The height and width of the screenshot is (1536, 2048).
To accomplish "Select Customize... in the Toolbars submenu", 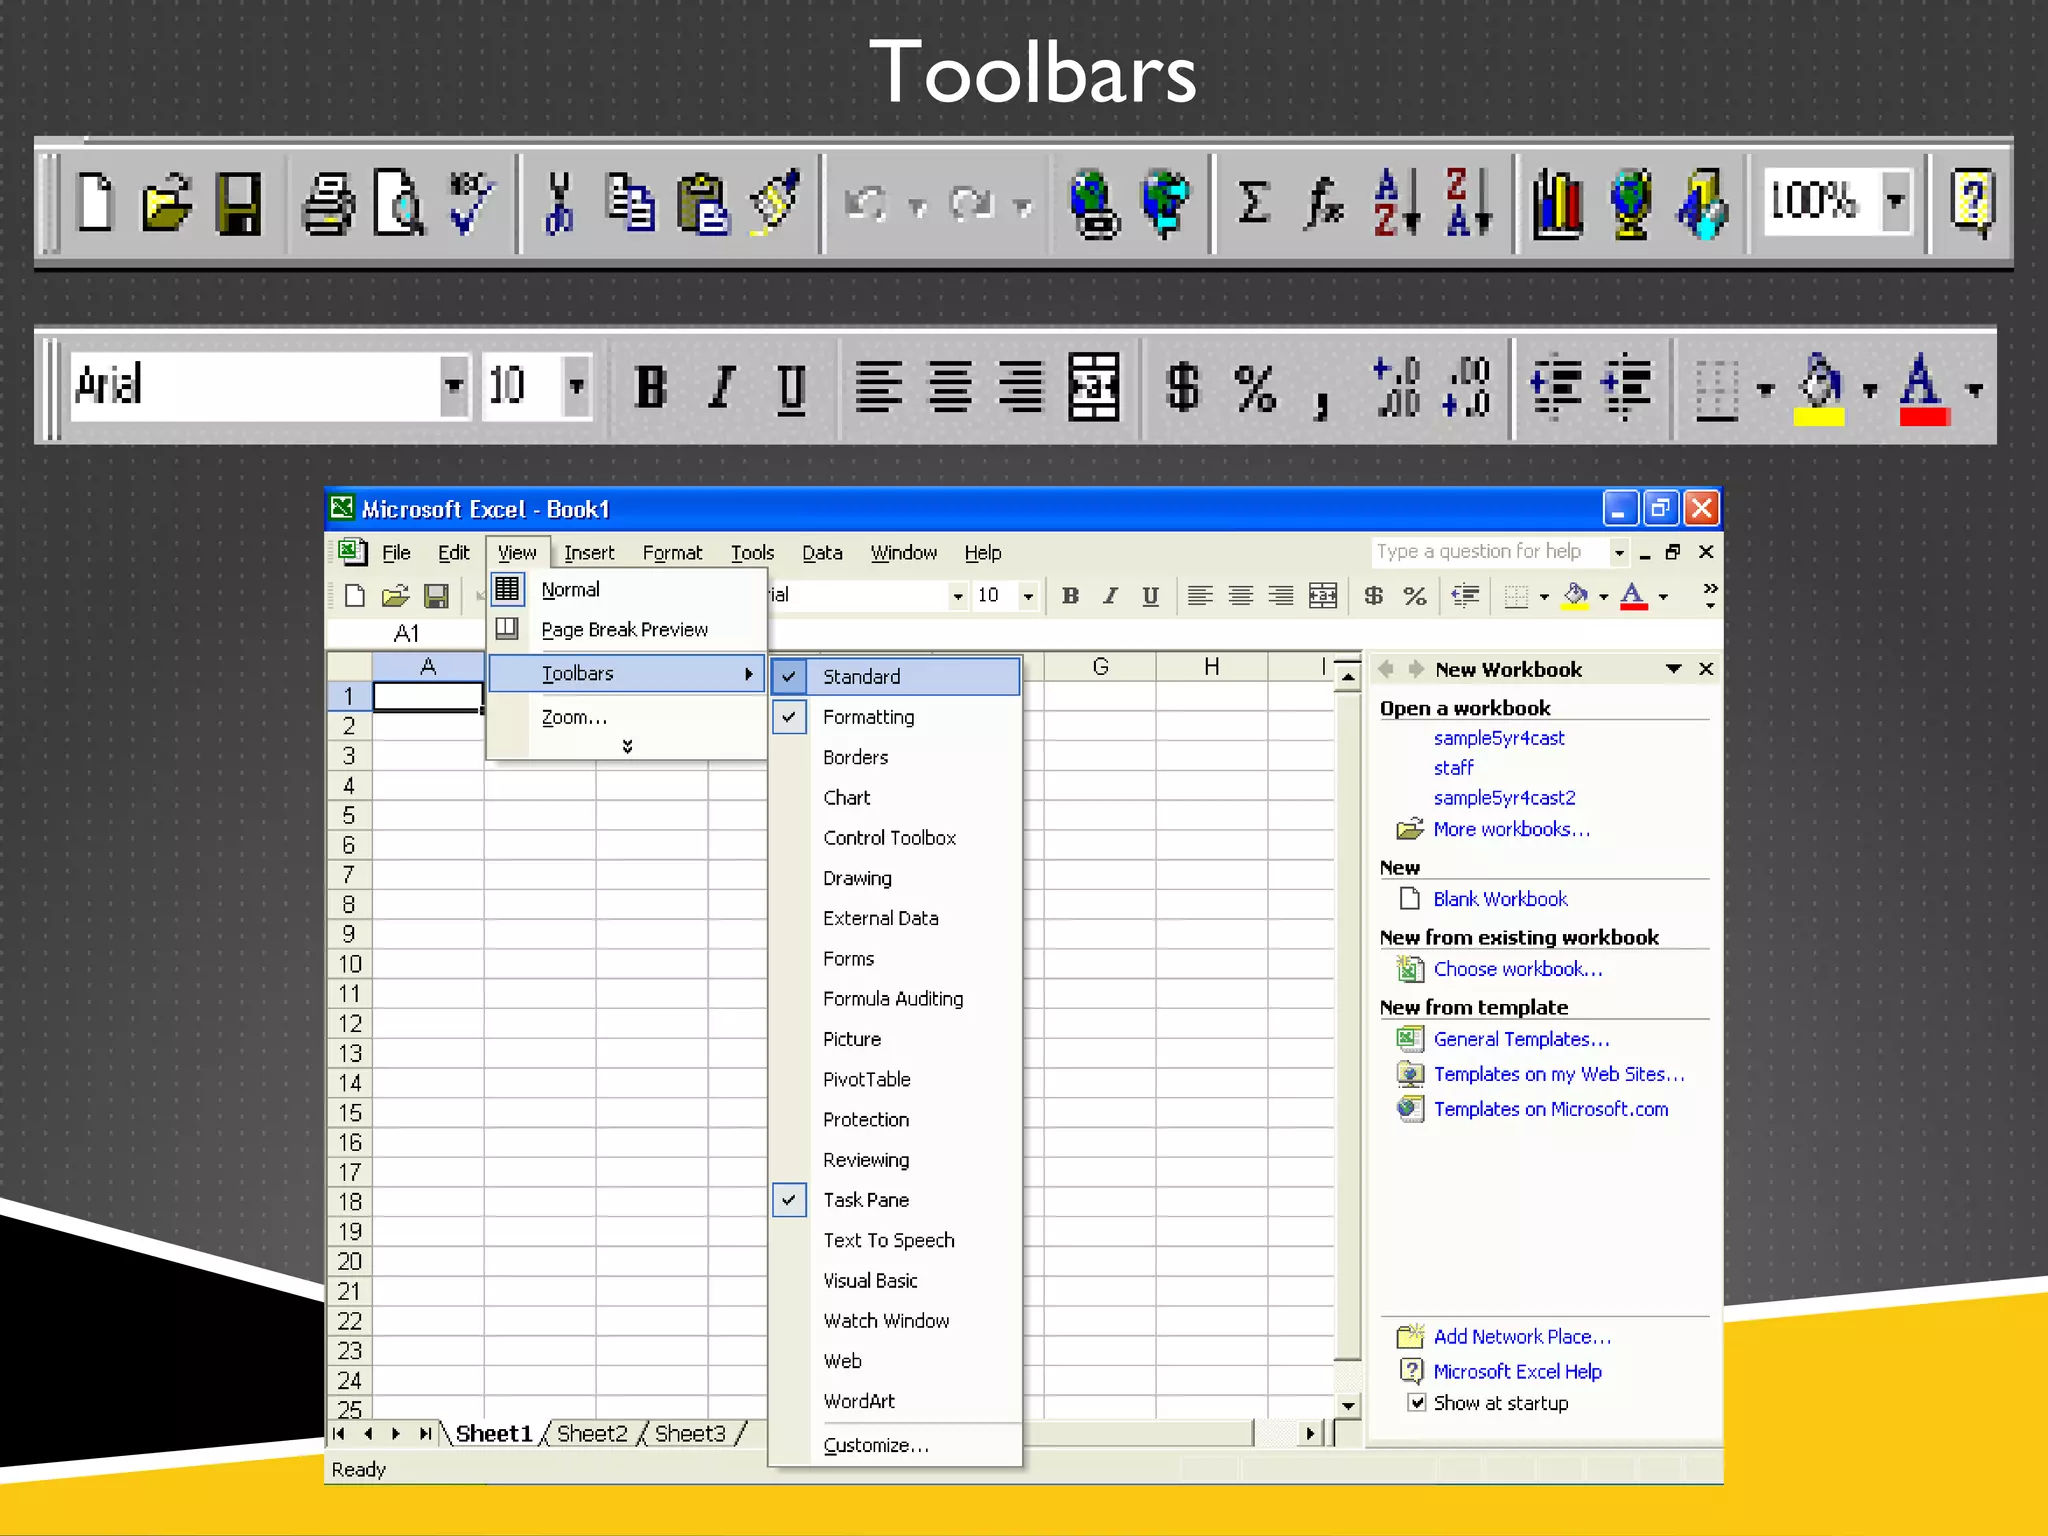I will [895, 1445].
